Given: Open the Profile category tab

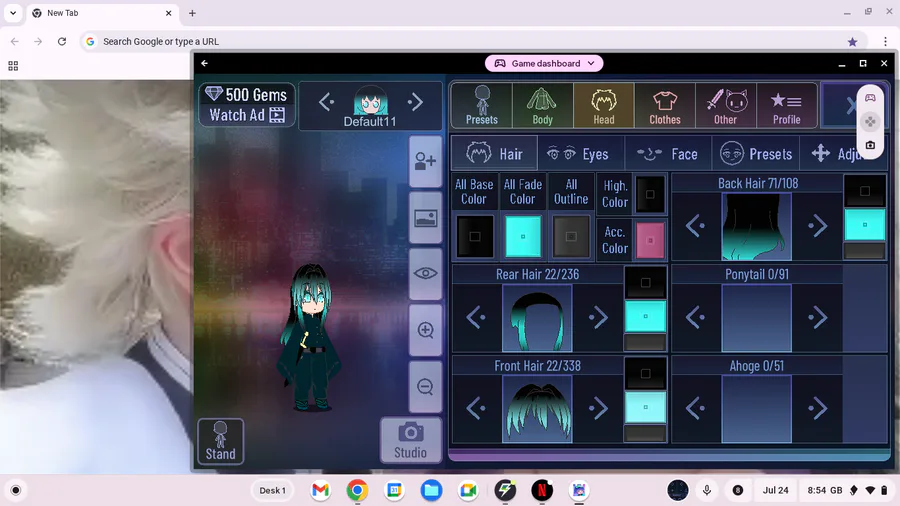Looking at the screenshot, I should point(786,105).
